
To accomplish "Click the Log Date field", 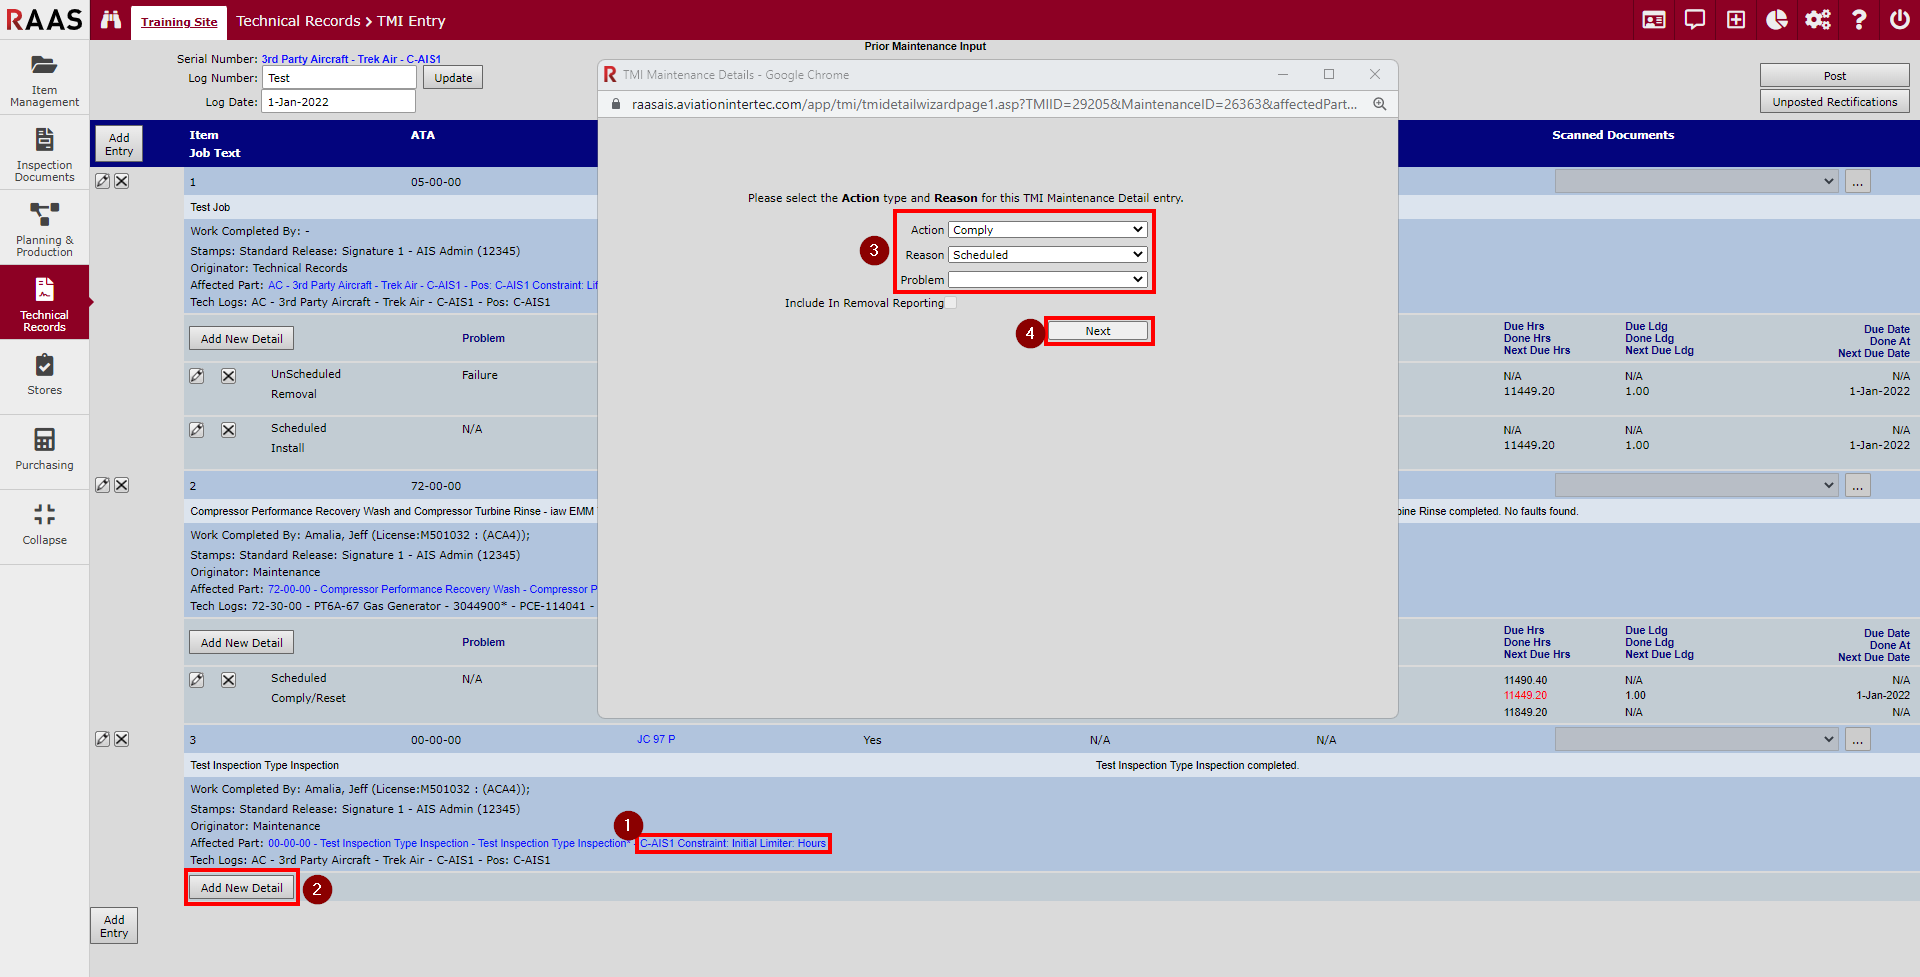I will point(338,102).
